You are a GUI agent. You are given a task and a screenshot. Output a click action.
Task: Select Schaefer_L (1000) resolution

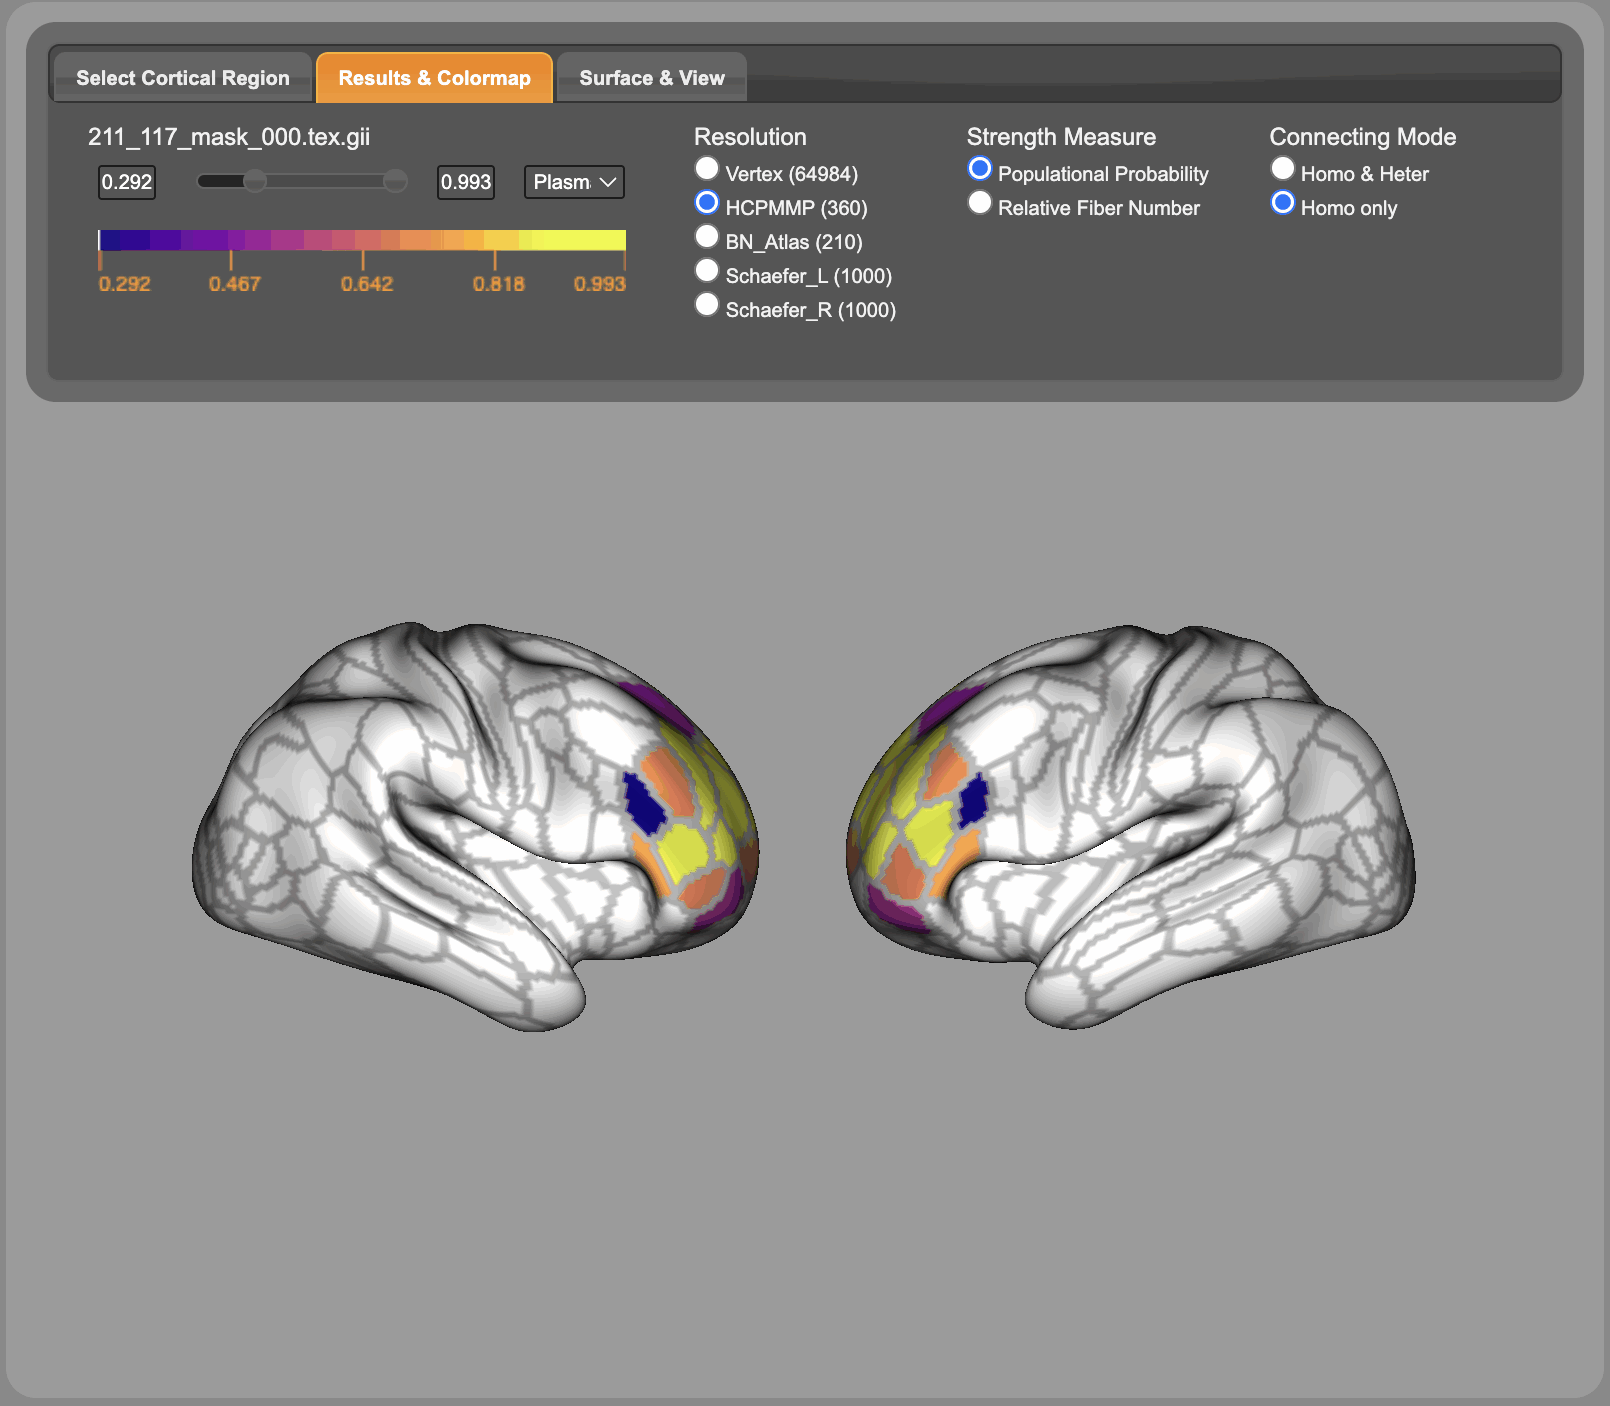tap(707, 271)
